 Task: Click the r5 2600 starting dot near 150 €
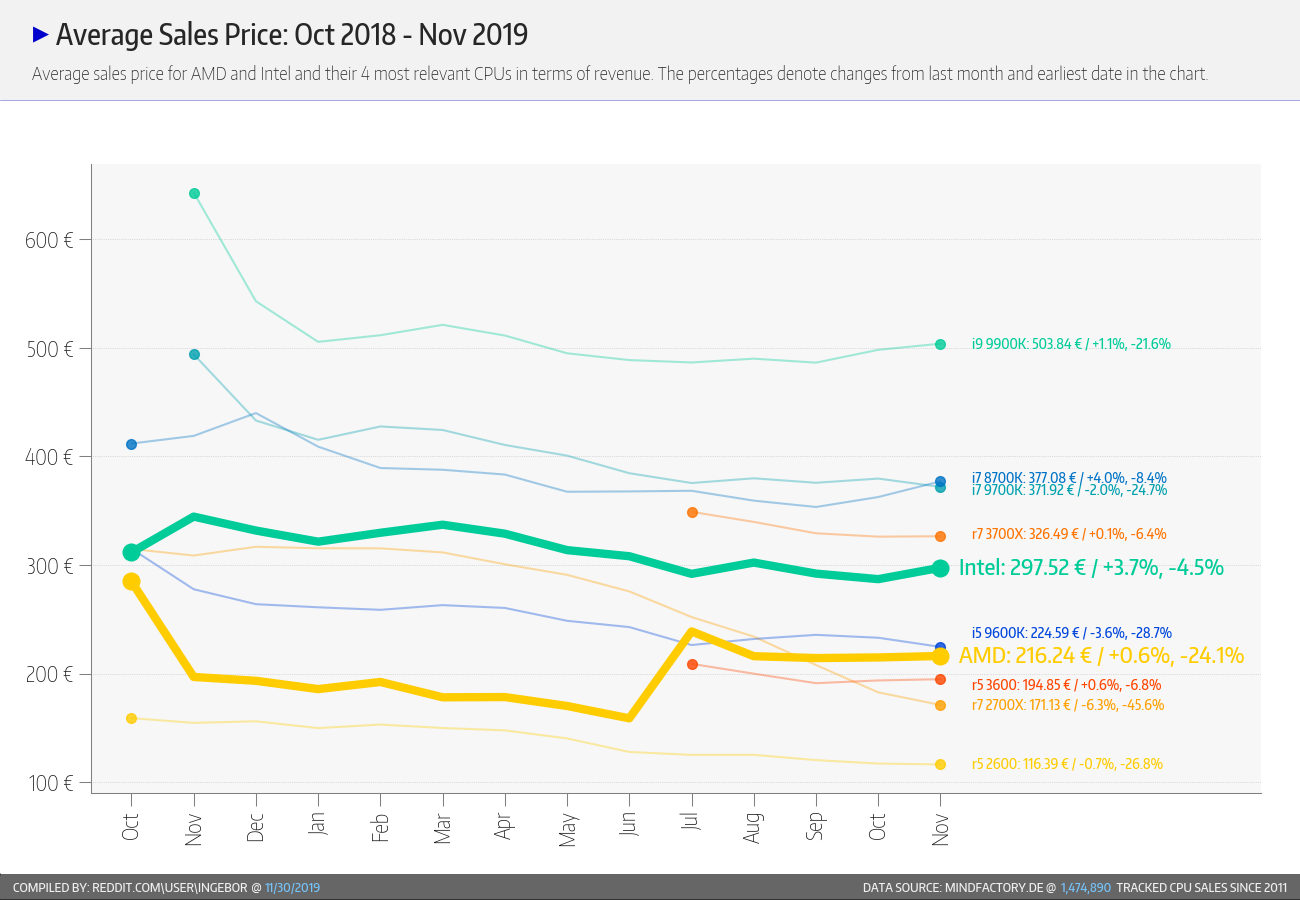131,718
